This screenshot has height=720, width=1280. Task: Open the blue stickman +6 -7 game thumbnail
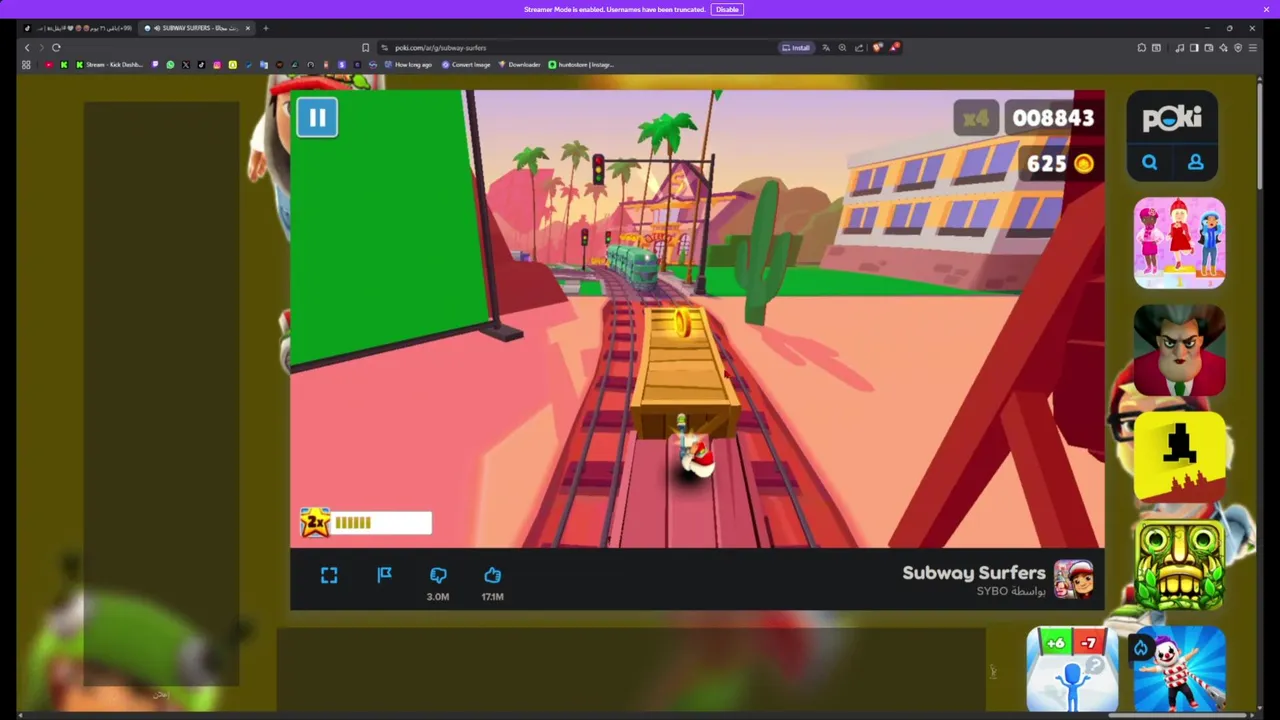[1072, 670]
